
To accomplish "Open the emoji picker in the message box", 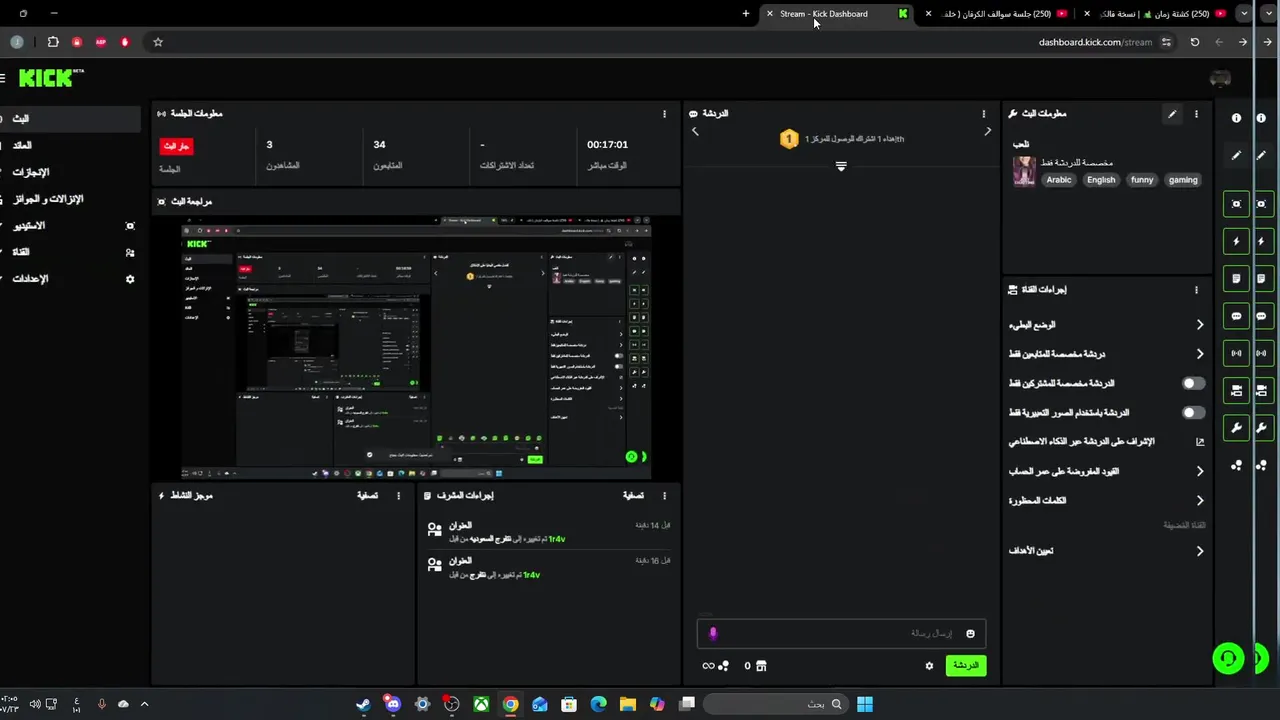I will click(x=970, y=633).
